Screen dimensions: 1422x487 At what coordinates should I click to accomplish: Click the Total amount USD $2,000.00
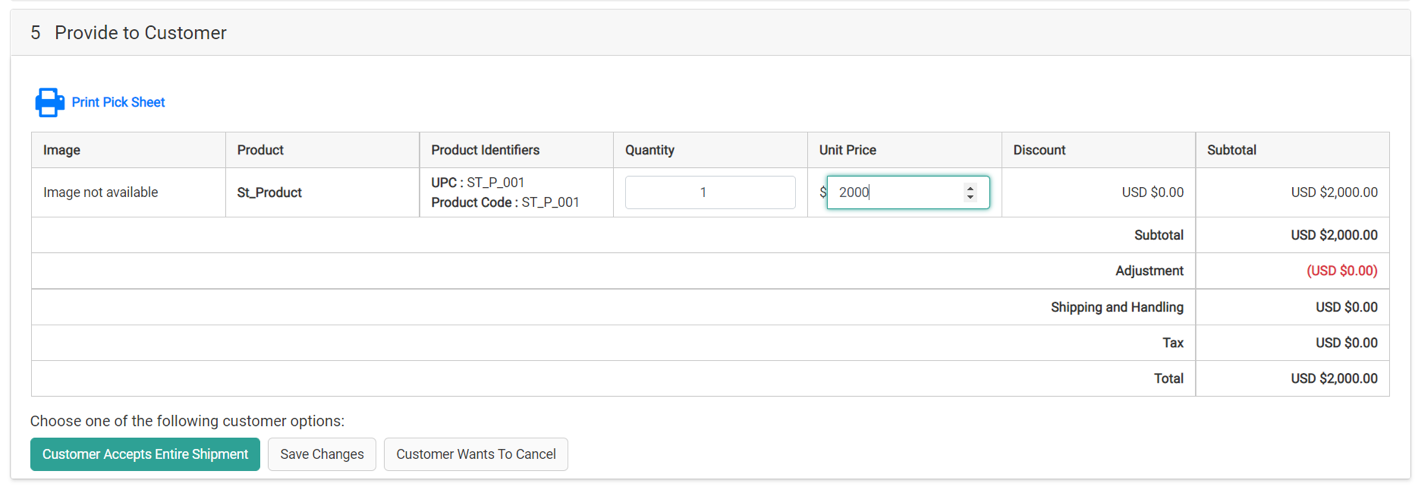[1333, 379]
